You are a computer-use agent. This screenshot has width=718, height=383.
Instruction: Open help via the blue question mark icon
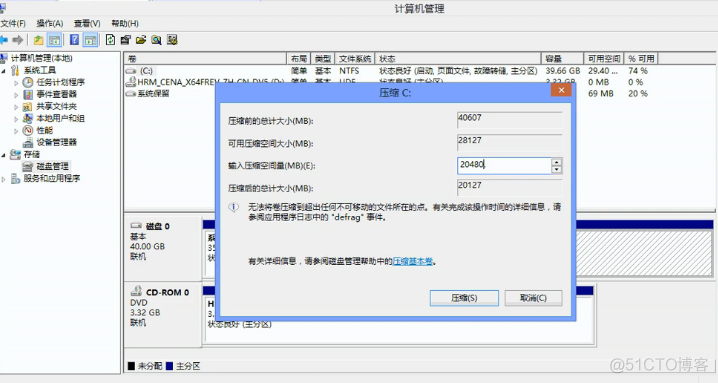(74, 40)
